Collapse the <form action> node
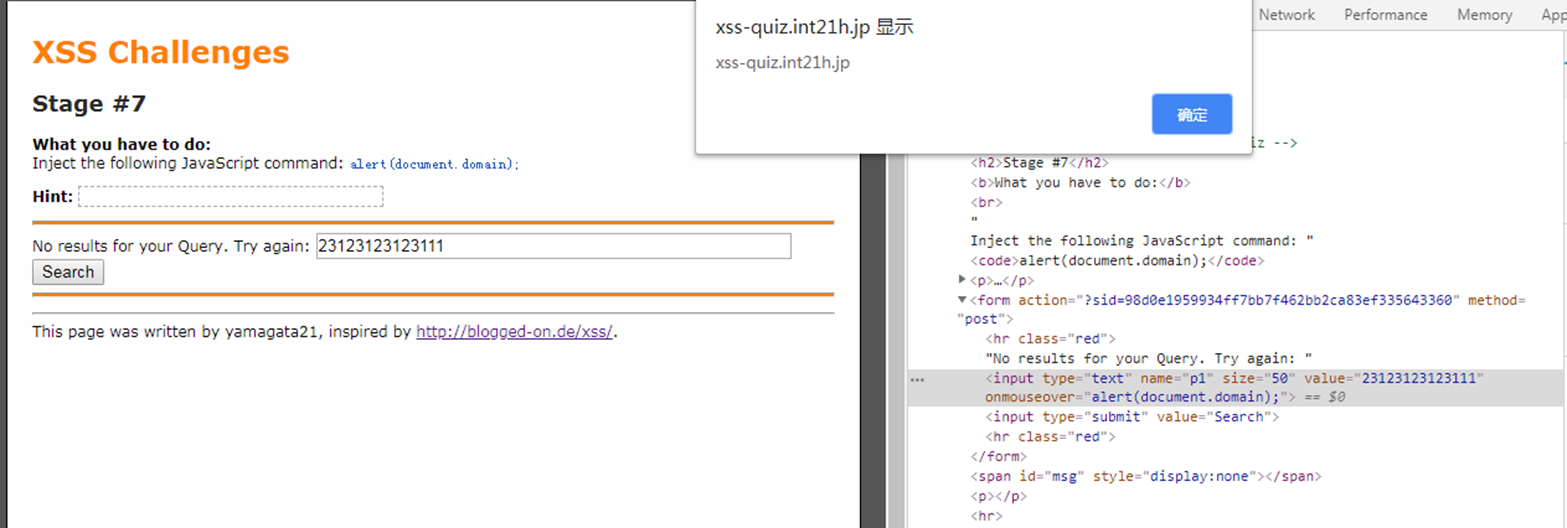Image resolution: width=1567 pixels, height=528 pixels. pyautogui.click(x=962, y=300)
